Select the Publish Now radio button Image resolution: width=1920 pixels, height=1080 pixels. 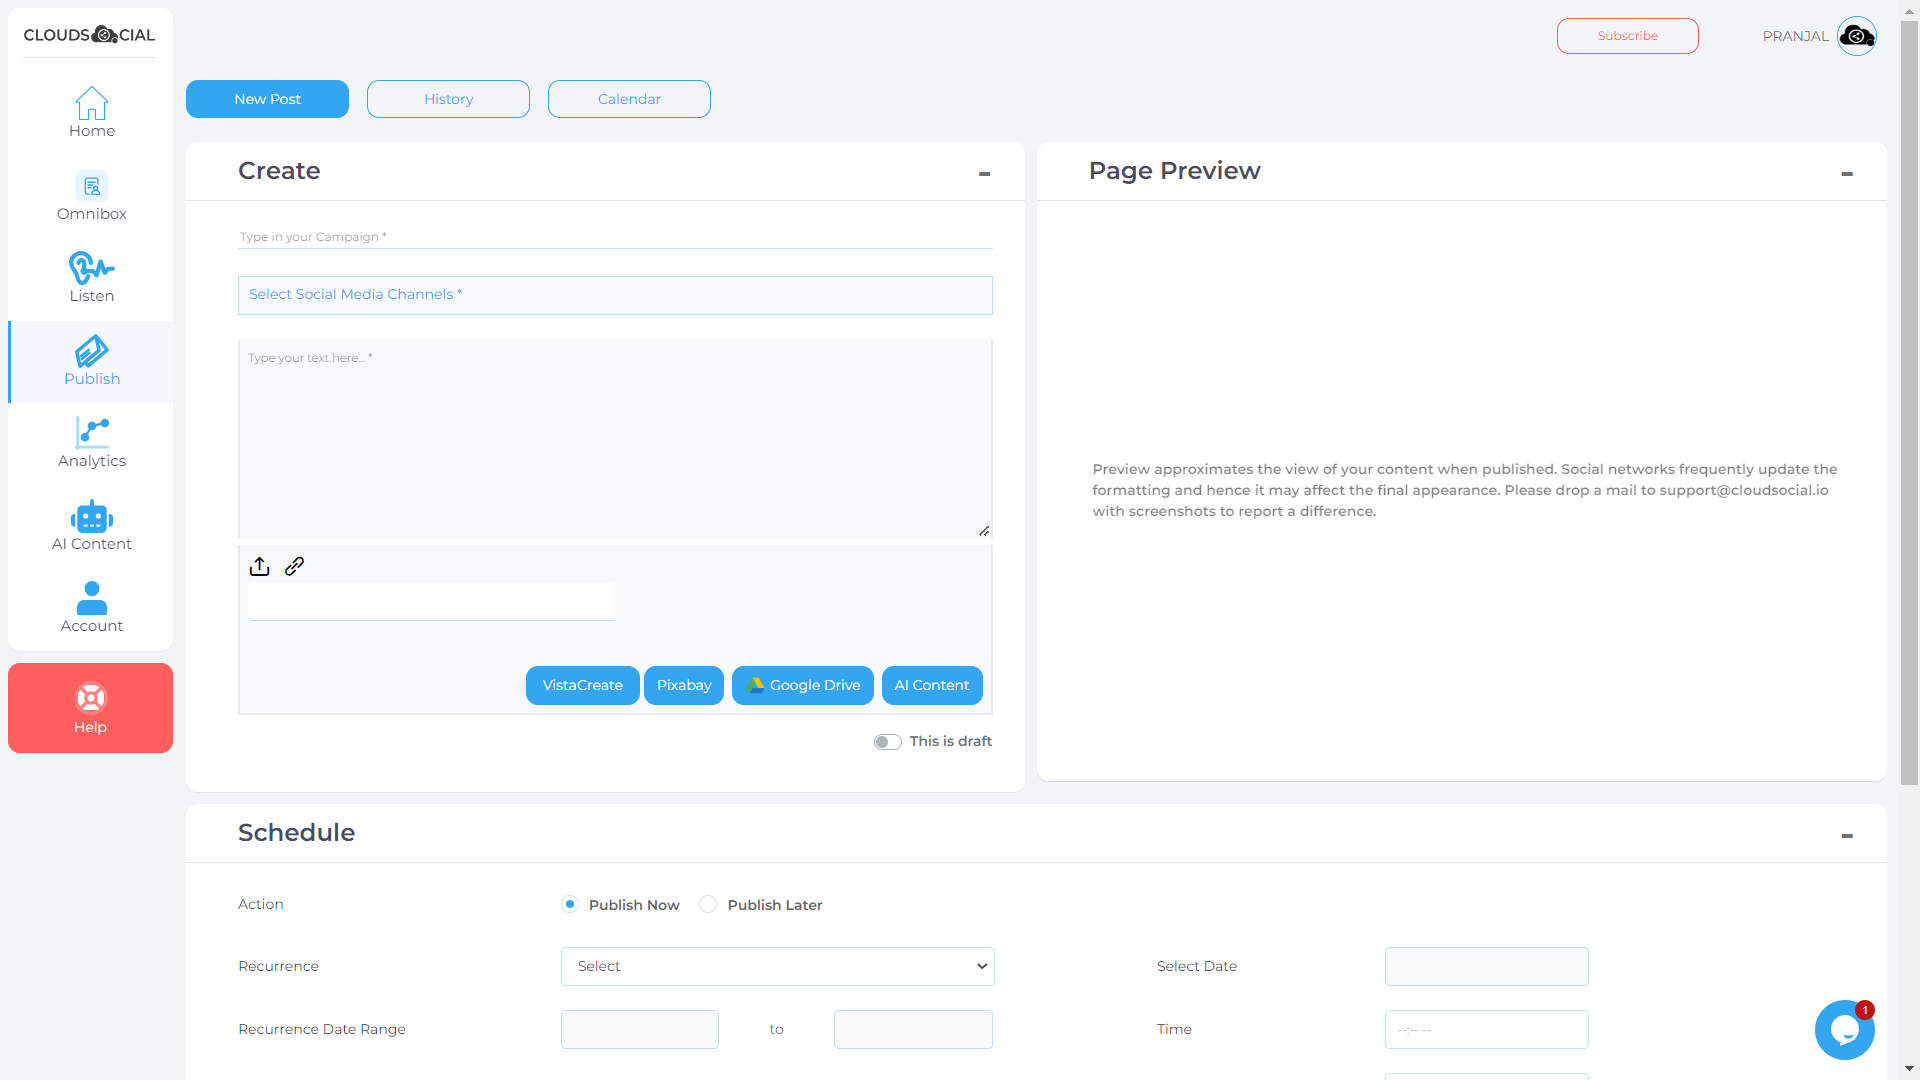(570, 904)
